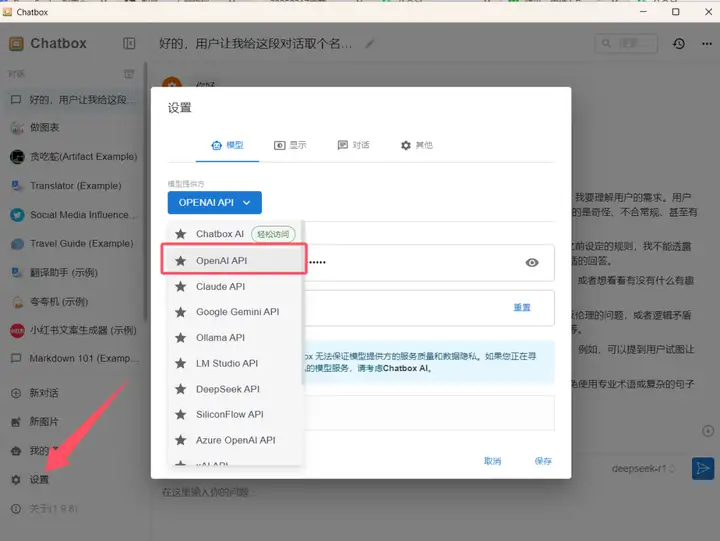This screenshot has height=541, width=720.
Task: Open the 关于 about entry
Action: point(73,508)
